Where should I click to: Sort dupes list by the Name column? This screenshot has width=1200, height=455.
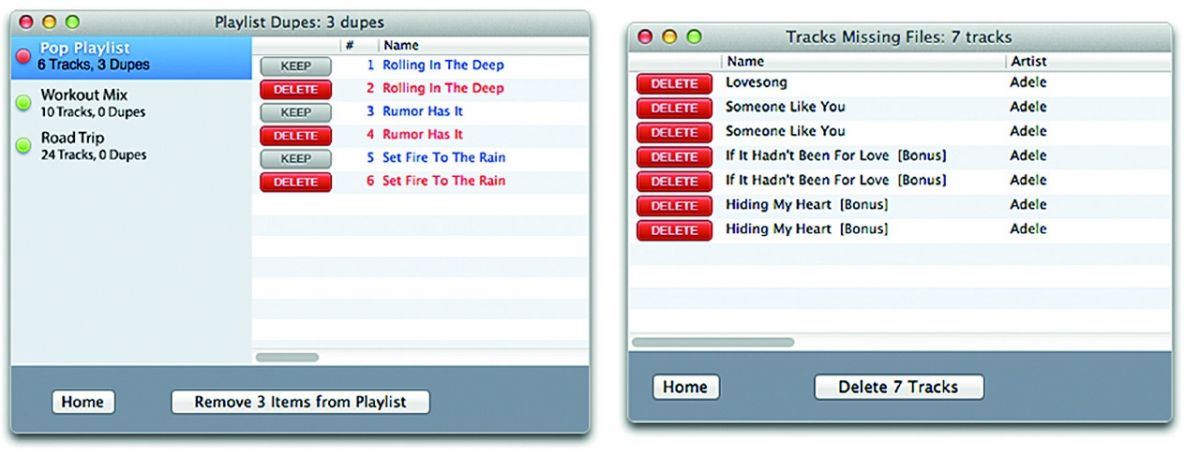click(480, 46)
